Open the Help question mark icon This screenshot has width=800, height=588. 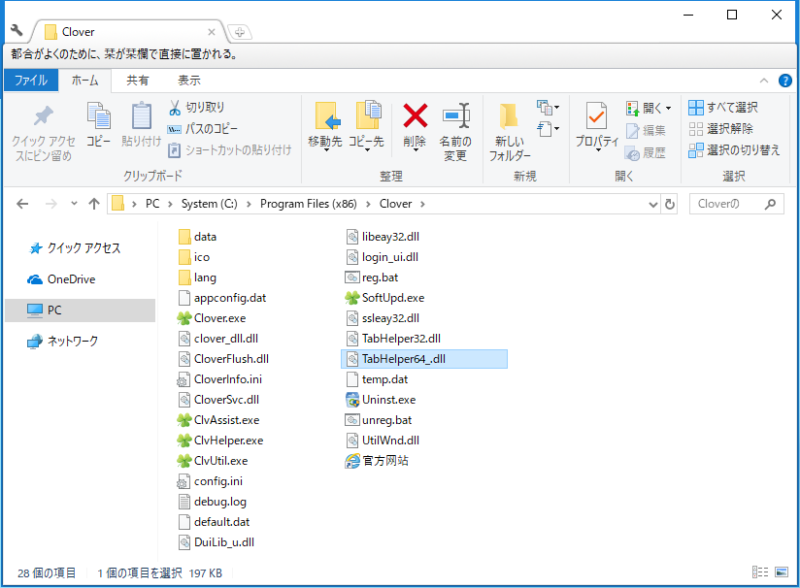click(784, 81)
